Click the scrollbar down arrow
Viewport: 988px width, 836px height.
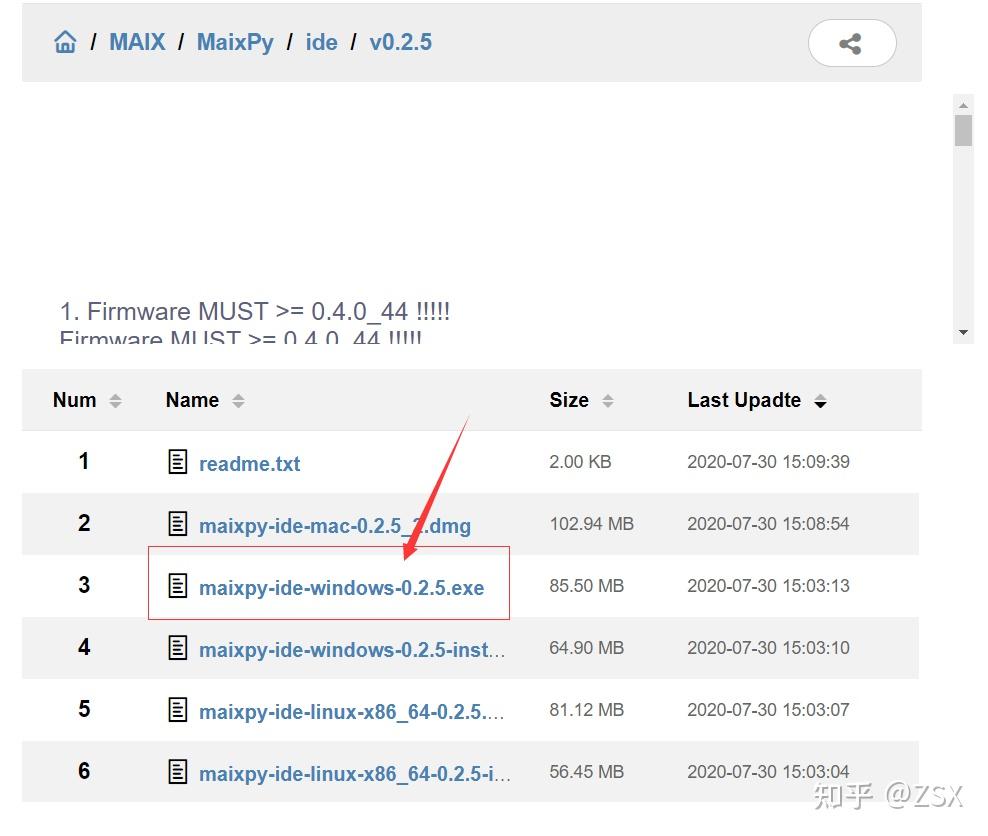point(964,331)
